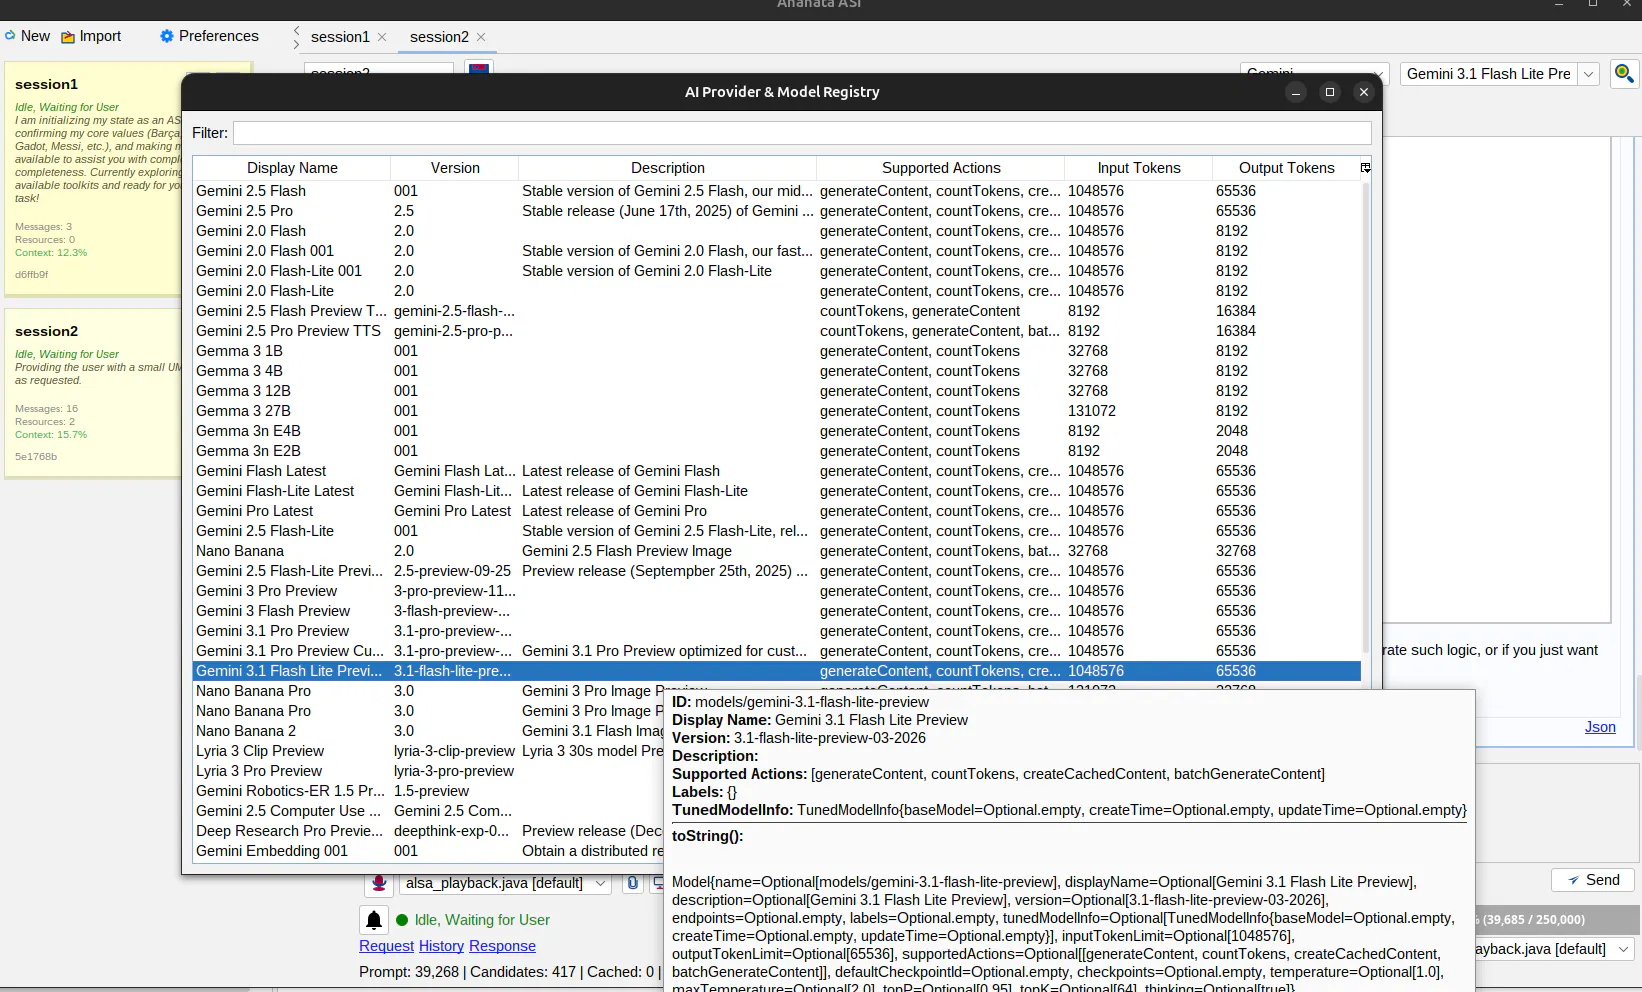Select the Deep Research Pro Preview row
The height and width of the screenshot is (992, 1642).
[428, 831]
